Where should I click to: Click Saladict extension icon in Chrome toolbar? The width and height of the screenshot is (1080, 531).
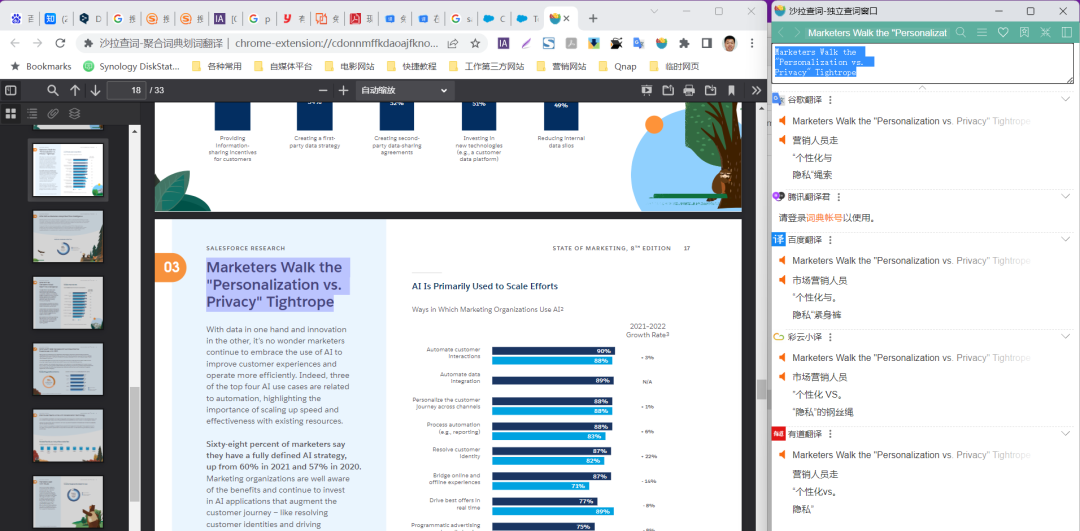pyautogui.click(x=661, y=43)
